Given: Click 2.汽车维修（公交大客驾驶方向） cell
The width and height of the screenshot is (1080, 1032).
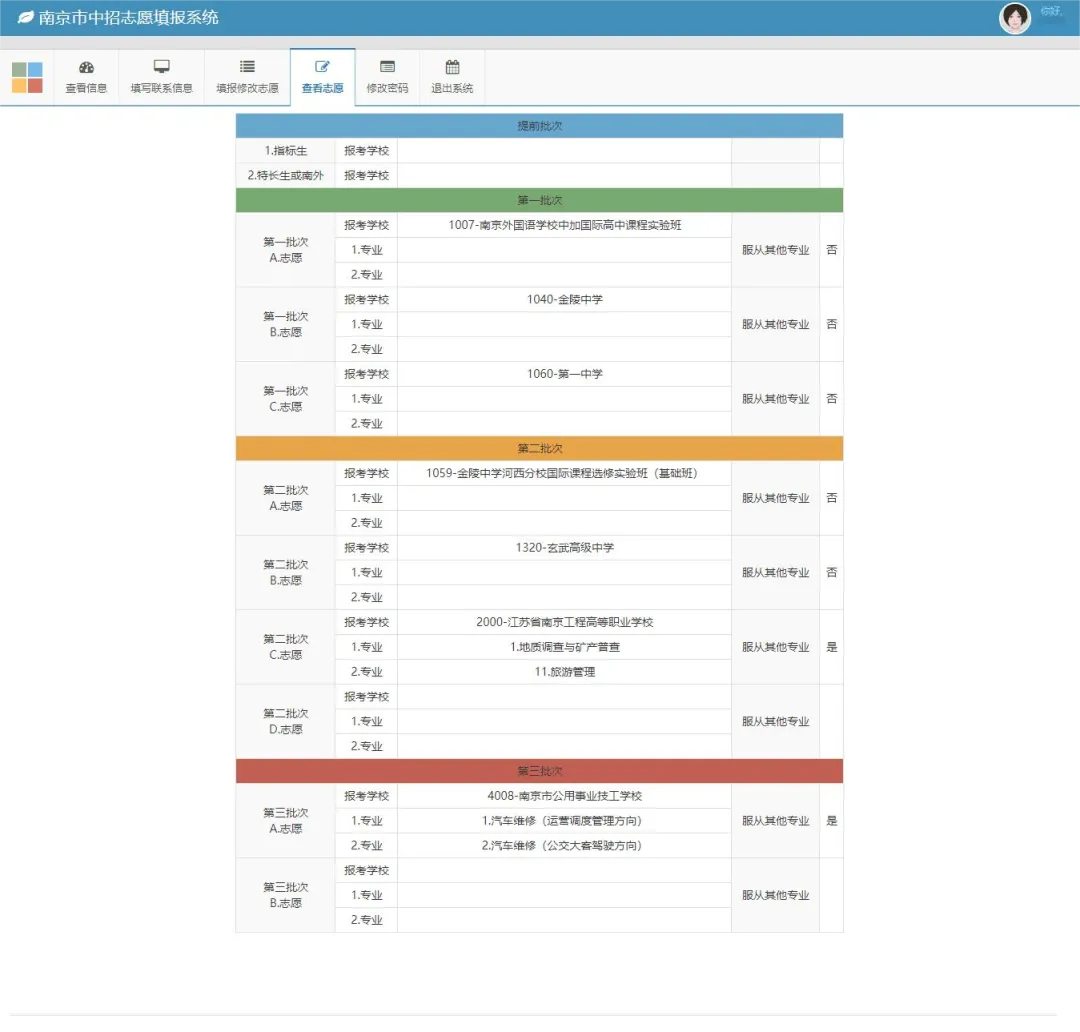Looking at the screenshot, I should click(x=565, y=845).
